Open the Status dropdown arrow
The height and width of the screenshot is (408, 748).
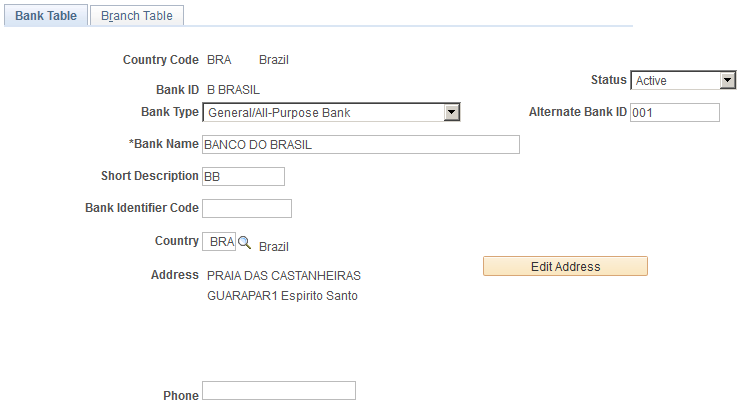727,80
